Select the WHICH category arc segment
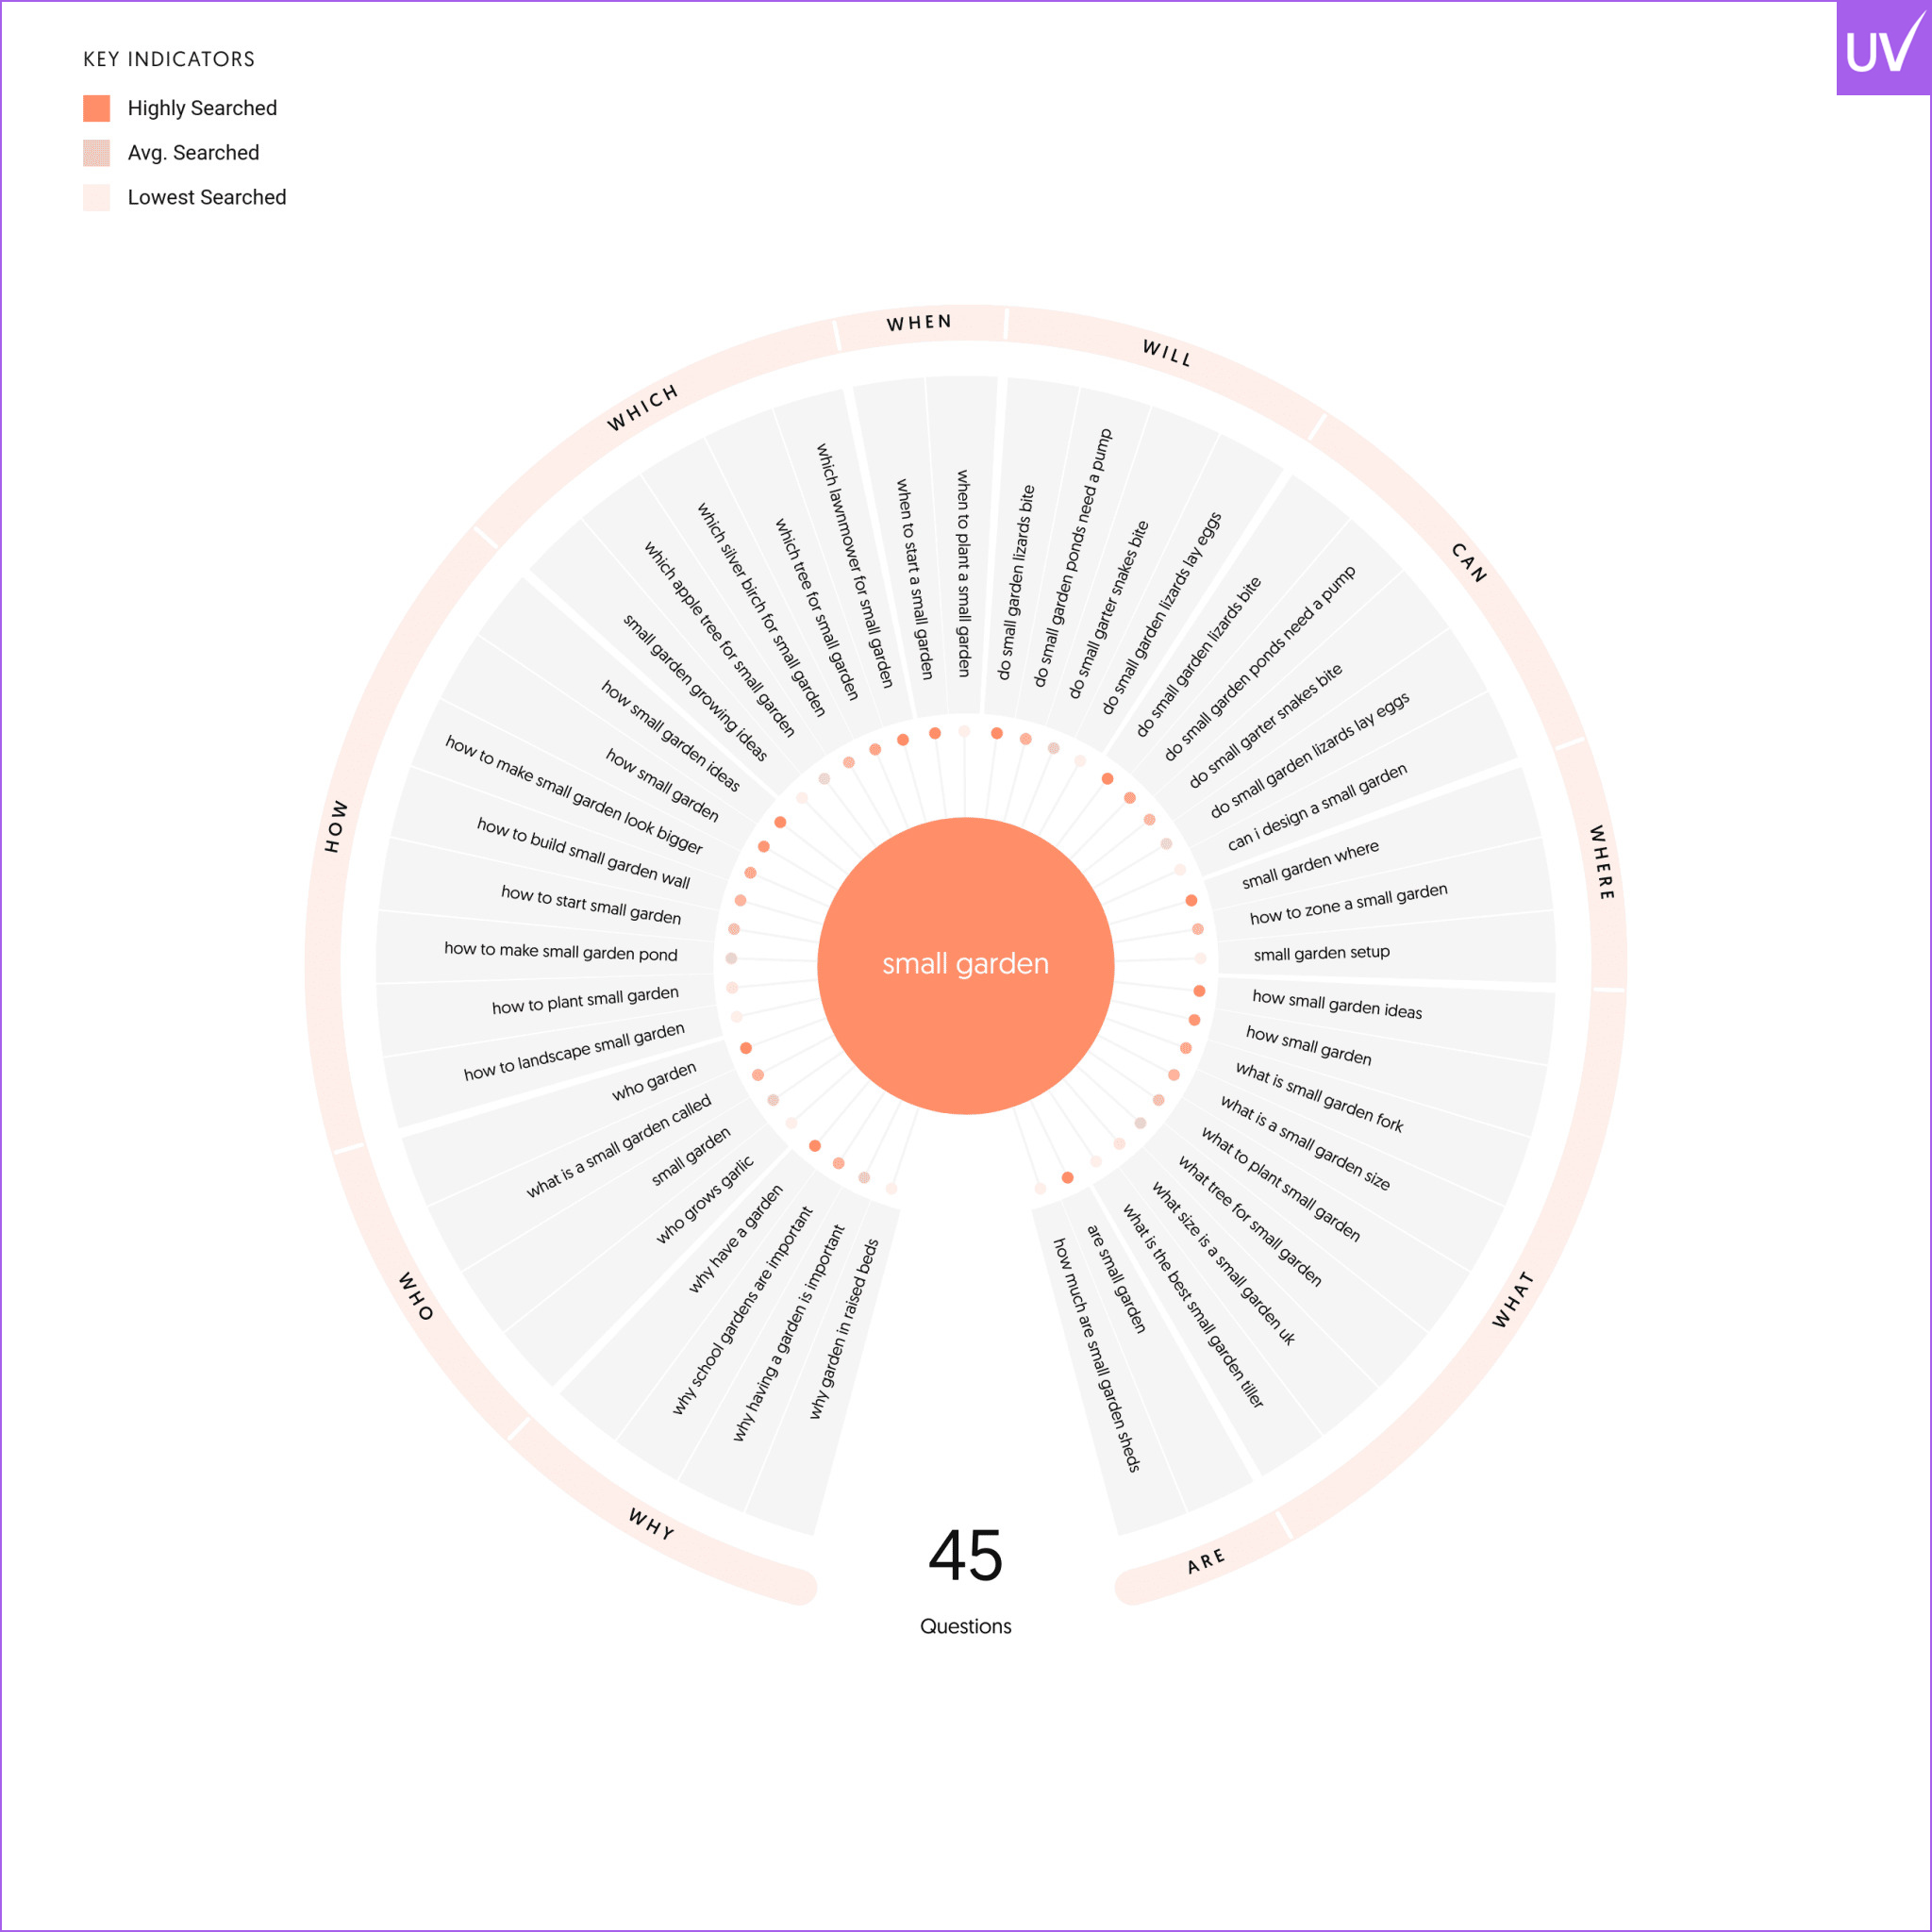 (643, 407)
